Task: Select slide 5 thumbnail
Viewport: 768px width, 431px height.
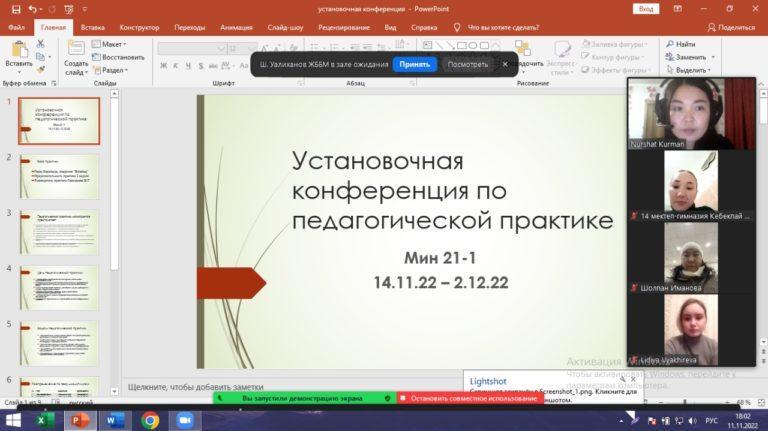Action: [x=59, y=344]
